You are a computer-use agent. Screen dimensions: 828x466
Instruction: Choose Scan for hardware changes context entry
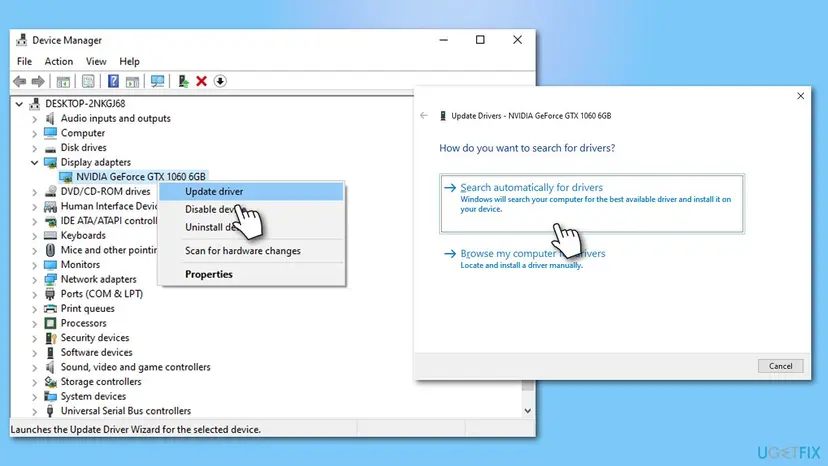[x=251, y=251]
